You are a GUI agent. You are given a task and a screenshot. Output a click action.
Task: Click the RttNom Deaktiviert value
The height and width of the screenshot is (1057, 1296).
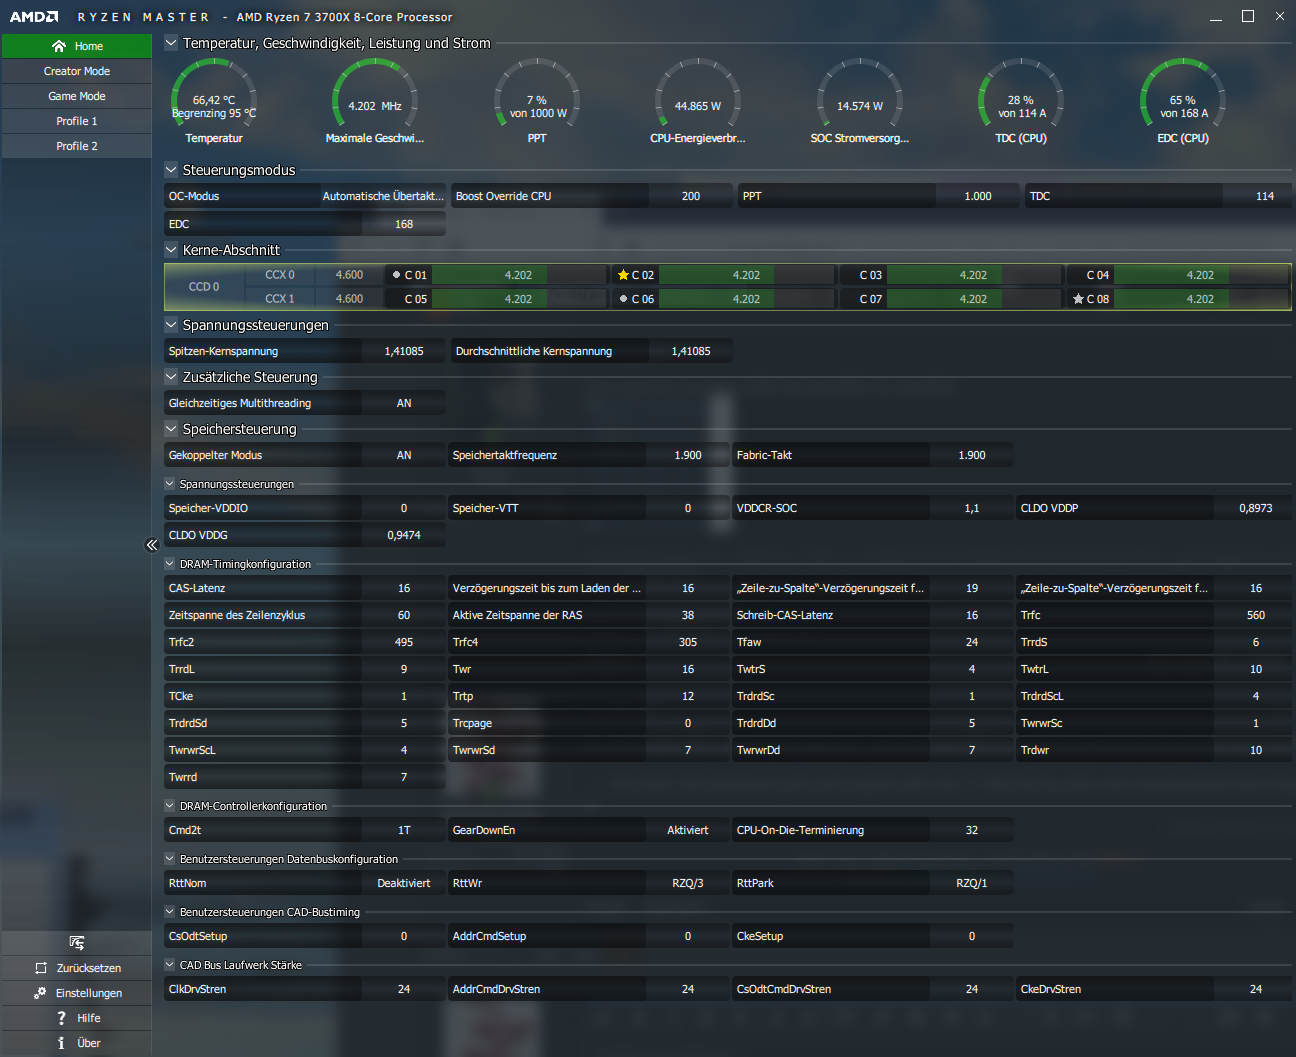(x=404, y=883)
